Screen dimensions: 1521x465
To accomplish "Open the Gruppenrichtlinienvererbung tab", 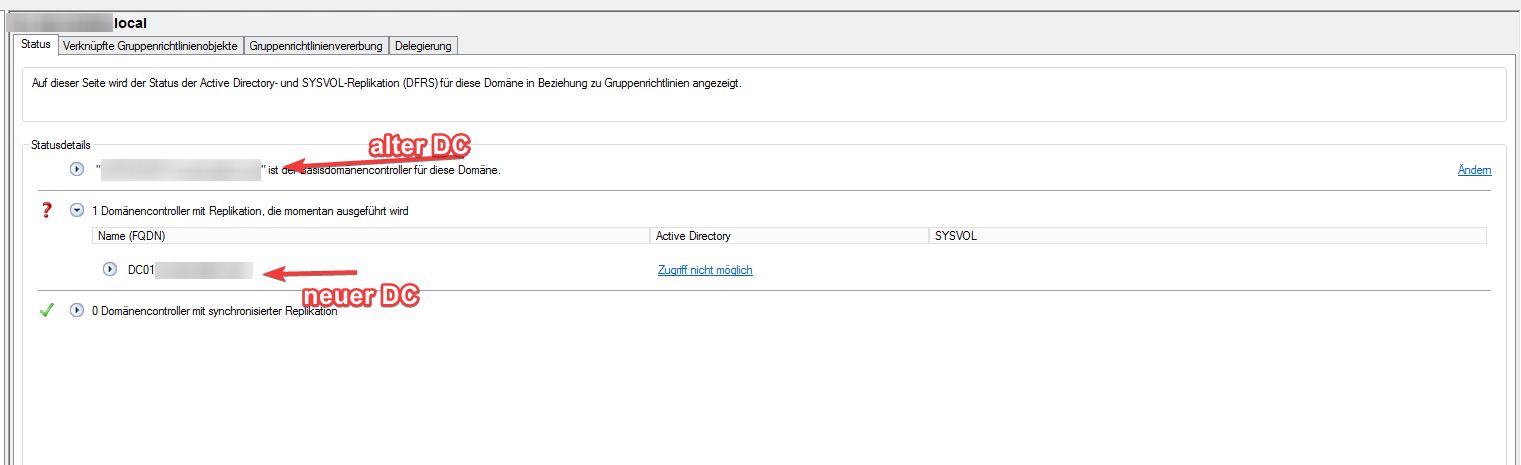I will click(316, 46).
